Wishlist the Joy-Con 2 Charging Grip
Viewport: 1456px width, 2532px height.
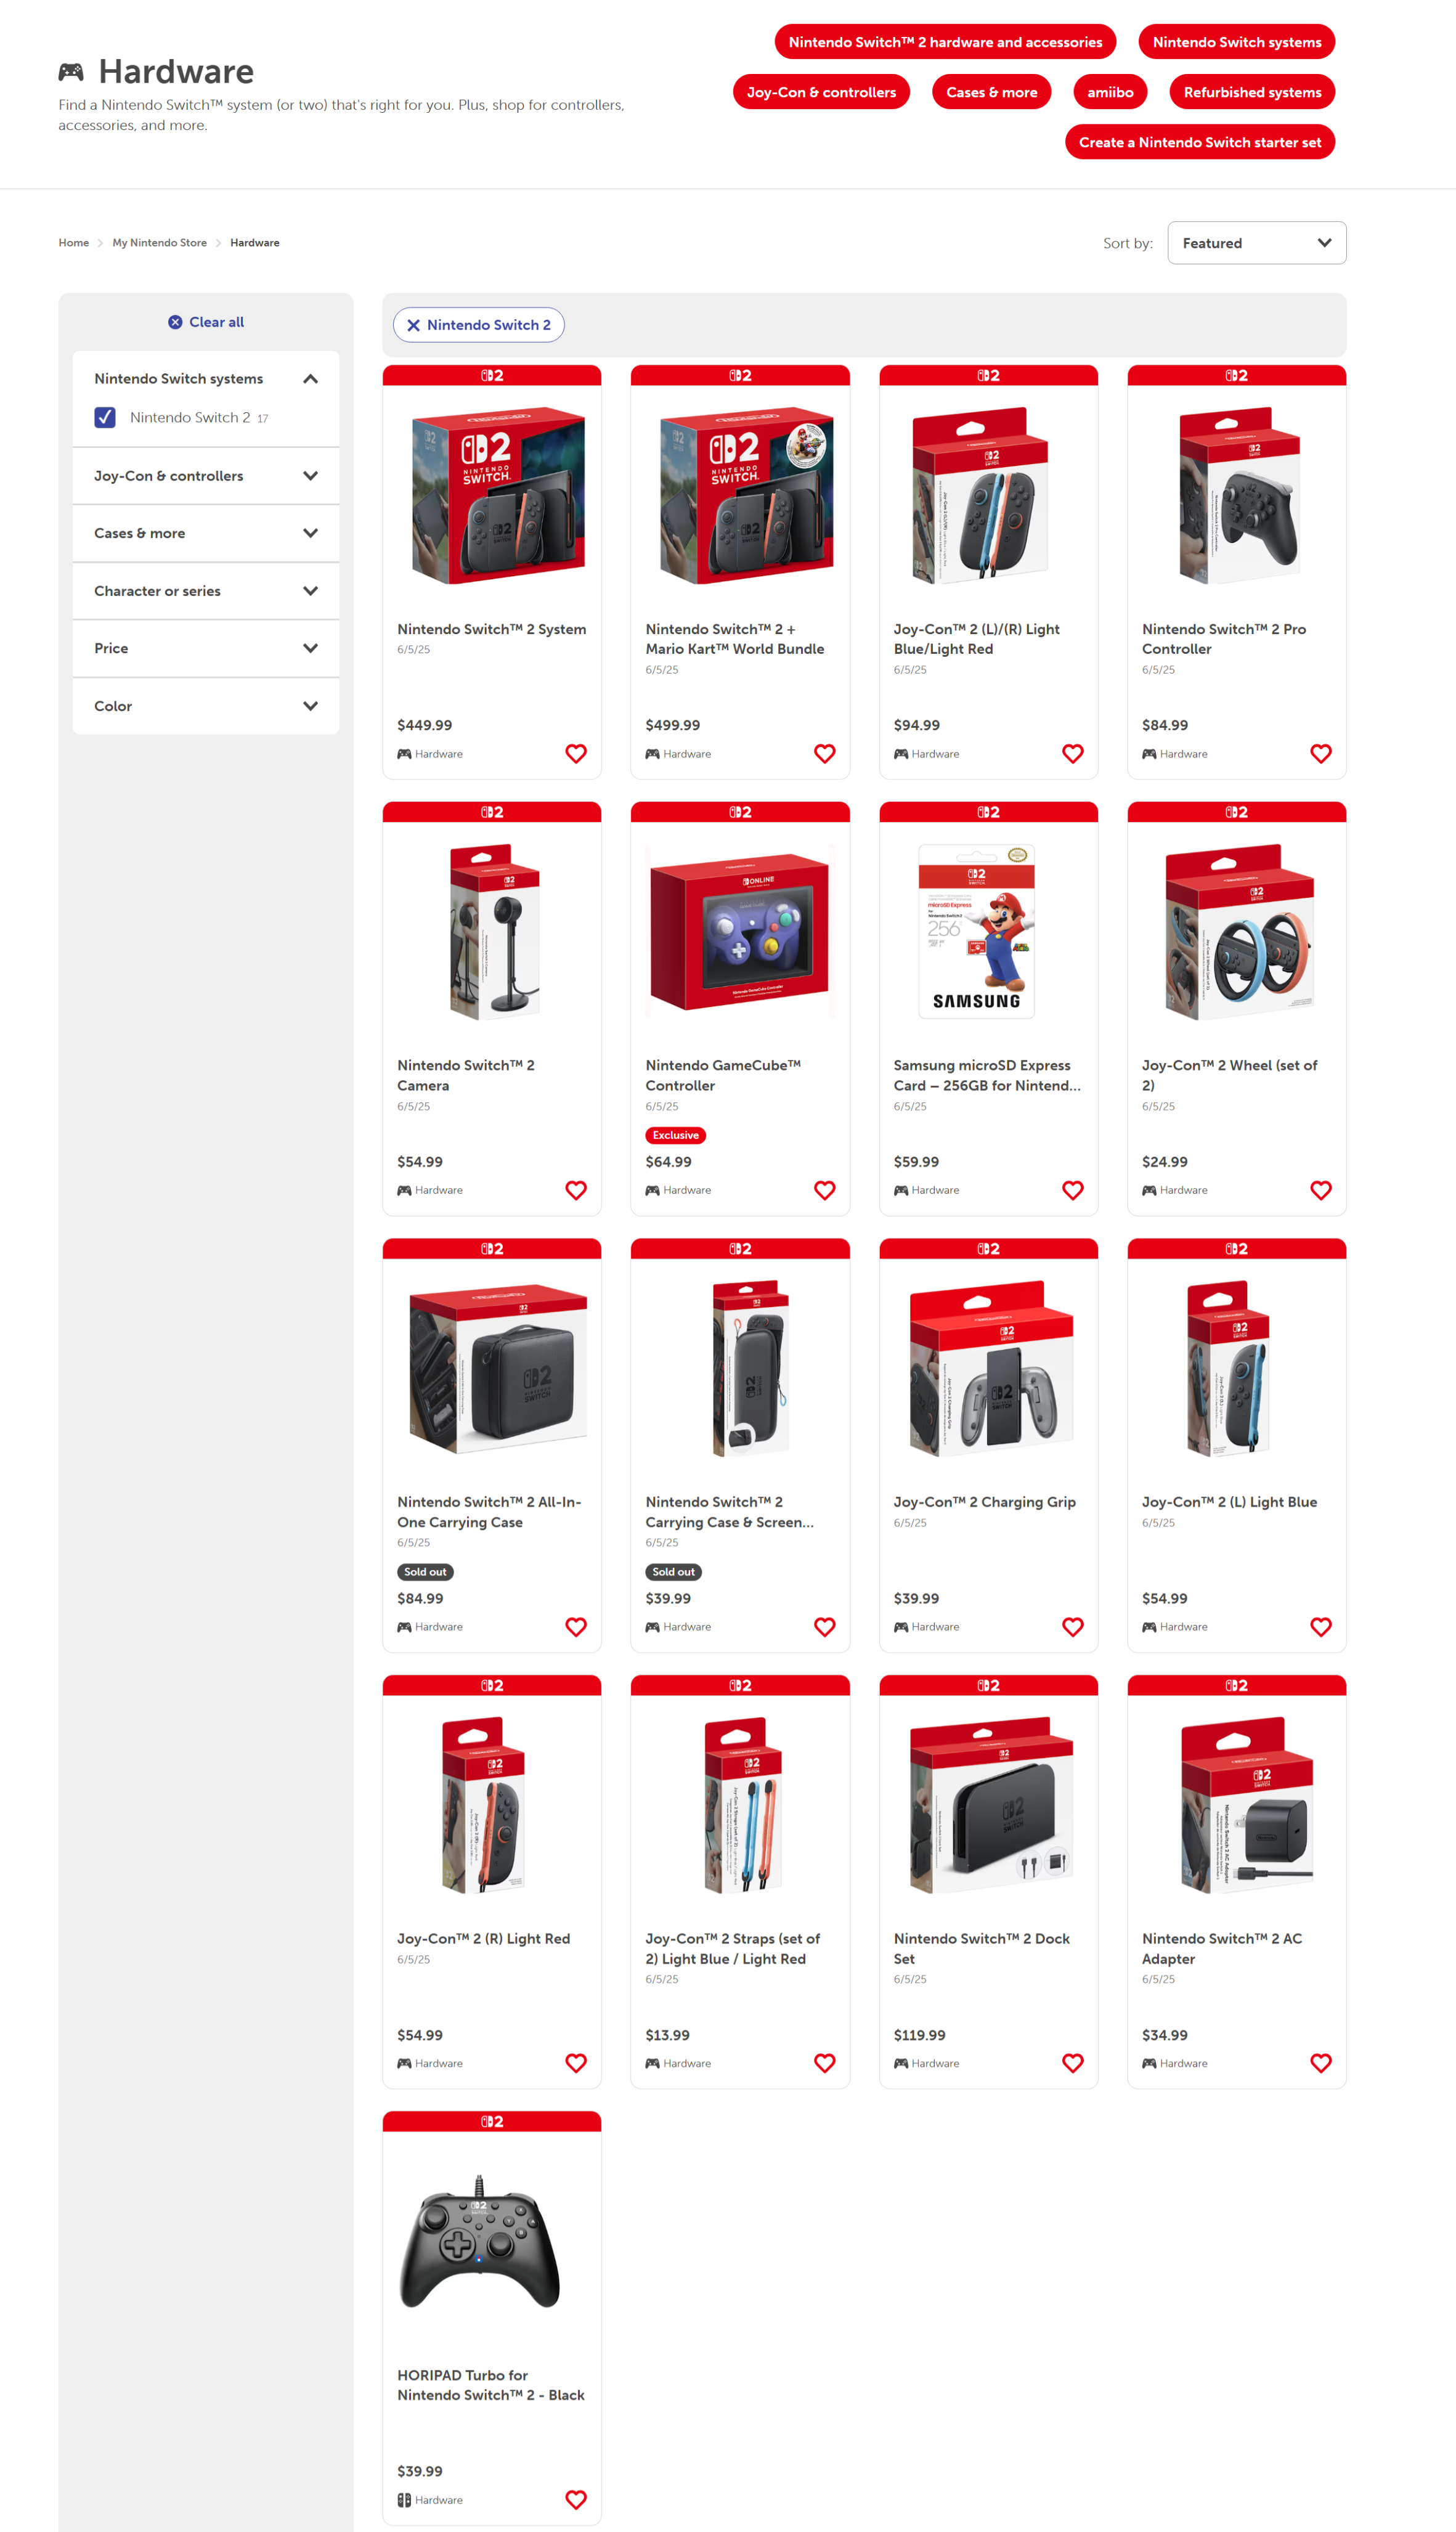(x=1072, y=1627)
